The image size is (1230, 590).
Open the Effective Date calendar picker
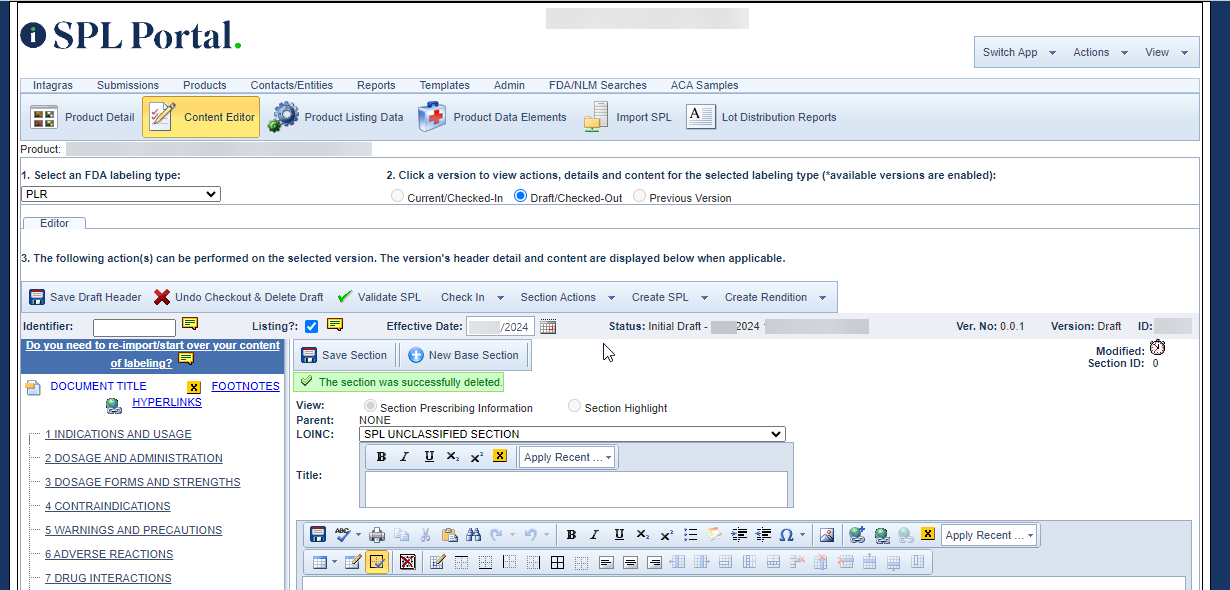tap(548, 326)
